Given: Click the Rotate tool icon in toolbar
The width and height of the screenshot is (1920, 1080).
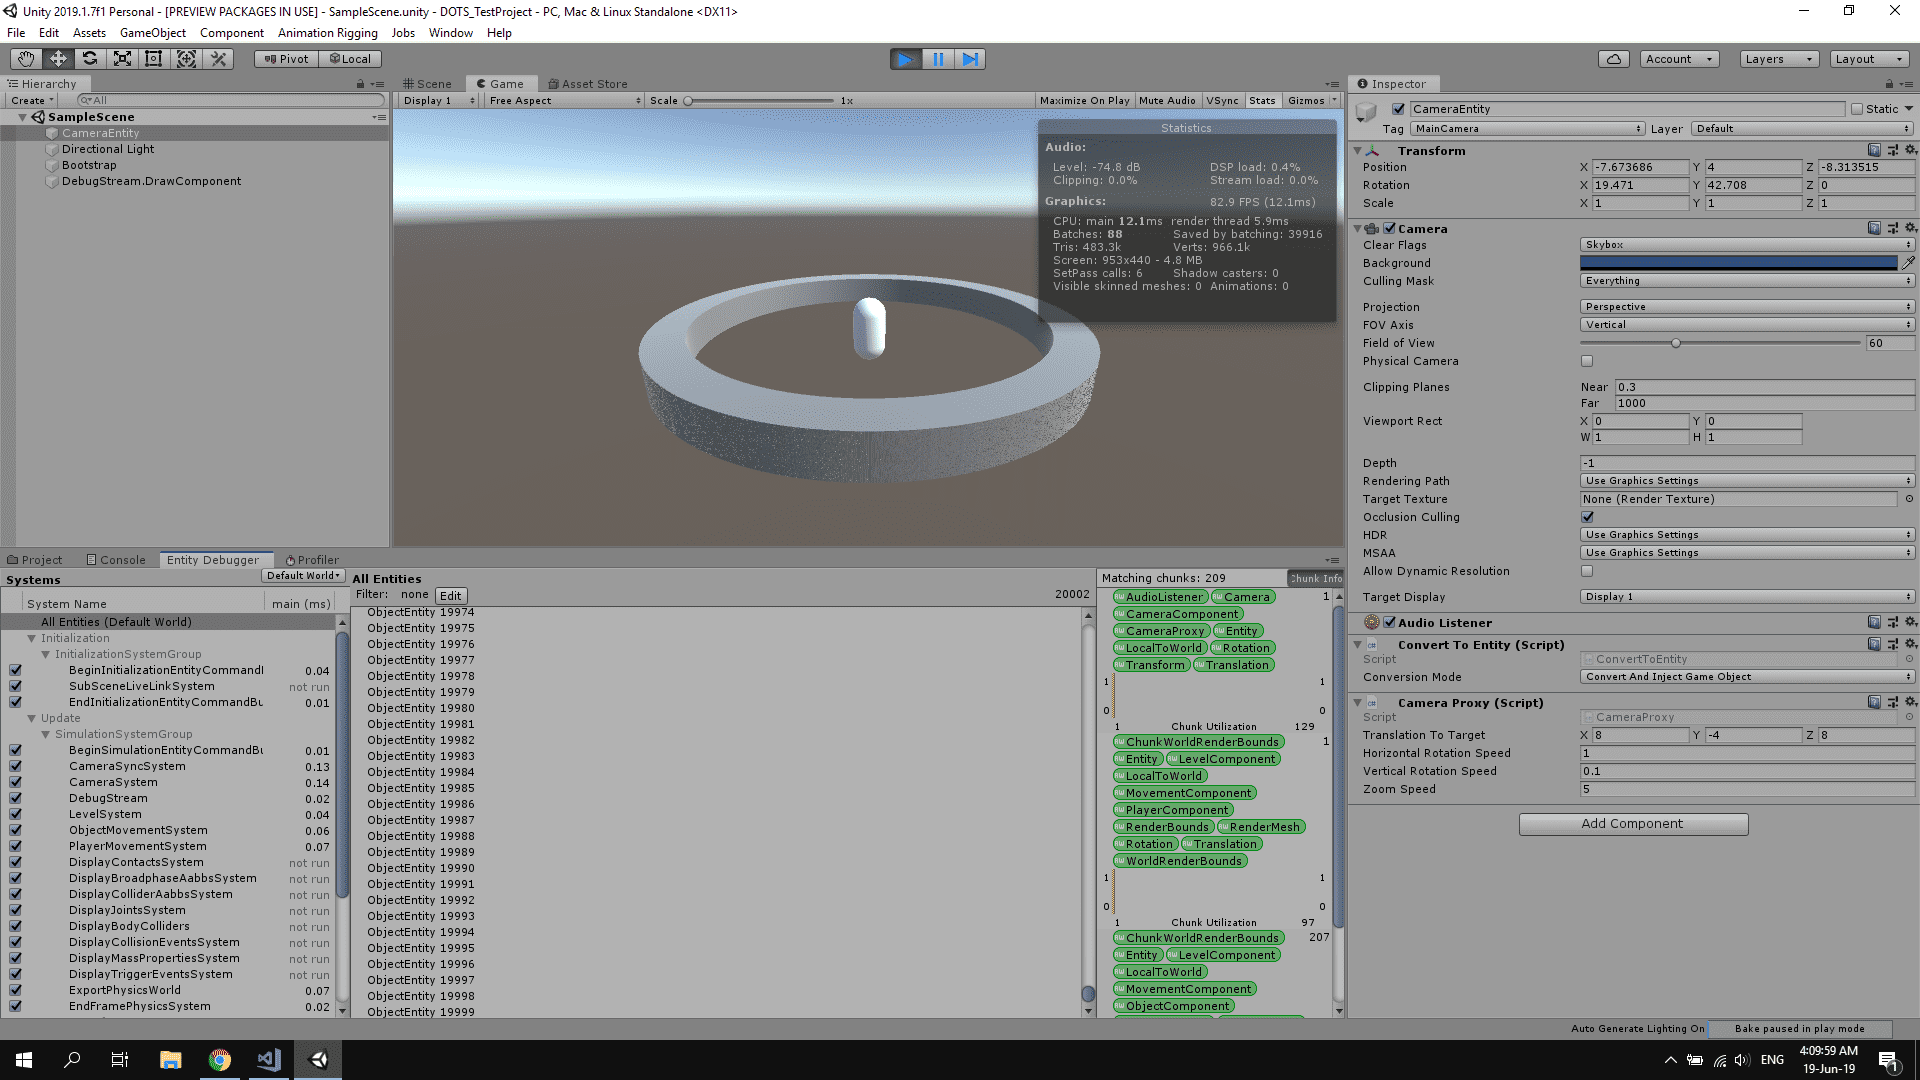Looking at the screenshot, I should pyautogui.click(x=88, y=58).
